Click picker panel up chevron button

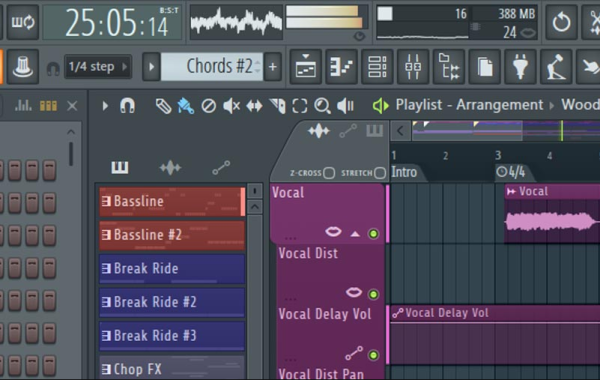pos(255,207)
